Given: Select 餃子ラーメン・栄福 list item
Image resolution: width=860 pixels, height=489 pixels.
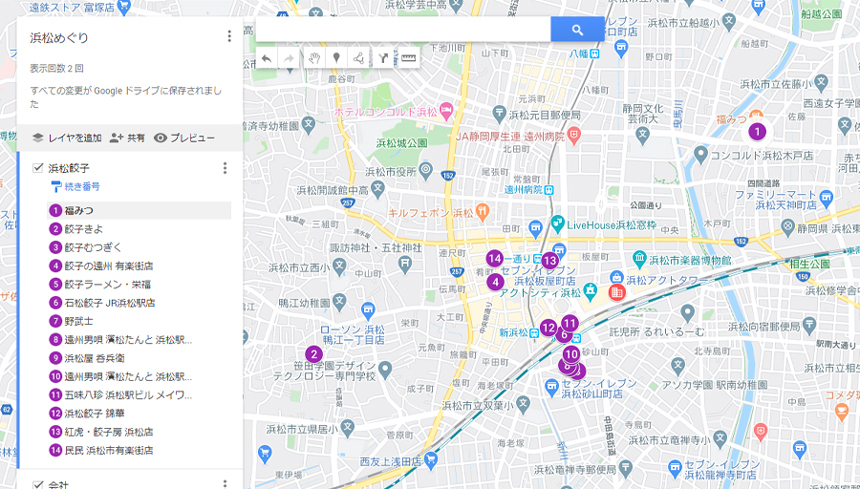Looking at the screenshot, I should tap(139, 285).
